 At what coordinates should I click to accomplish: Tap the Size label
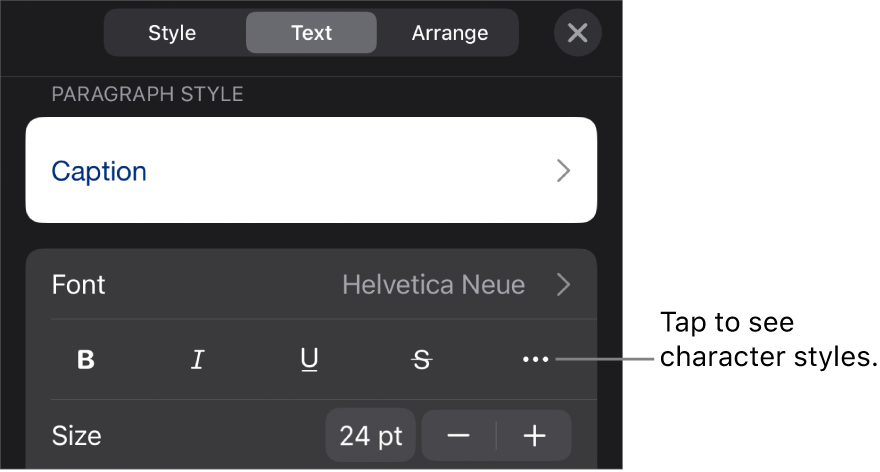pyautogui.click(x=77, y=436)
